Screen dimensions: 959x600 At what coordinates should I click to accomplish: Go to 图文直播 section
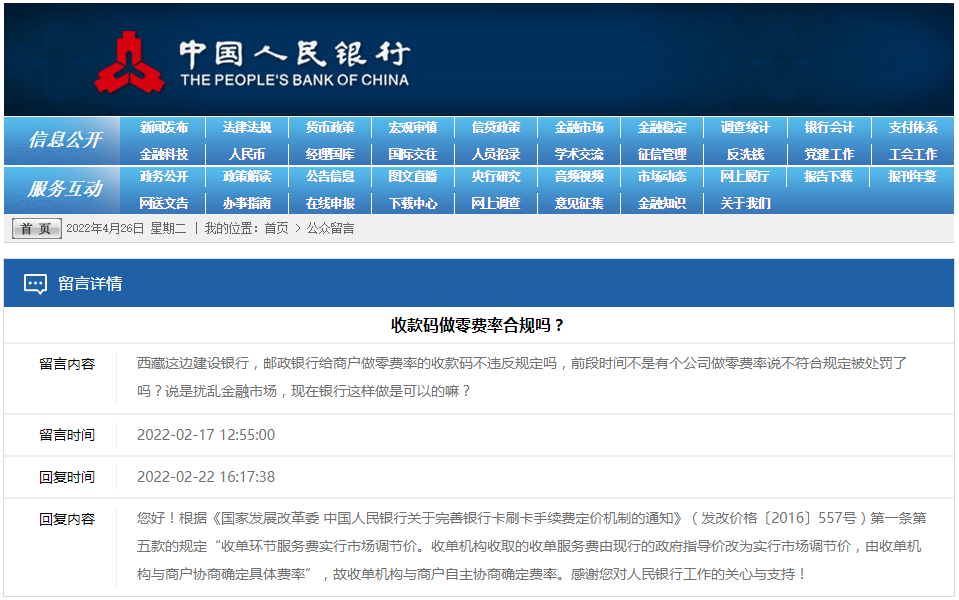tap(413, 176)
